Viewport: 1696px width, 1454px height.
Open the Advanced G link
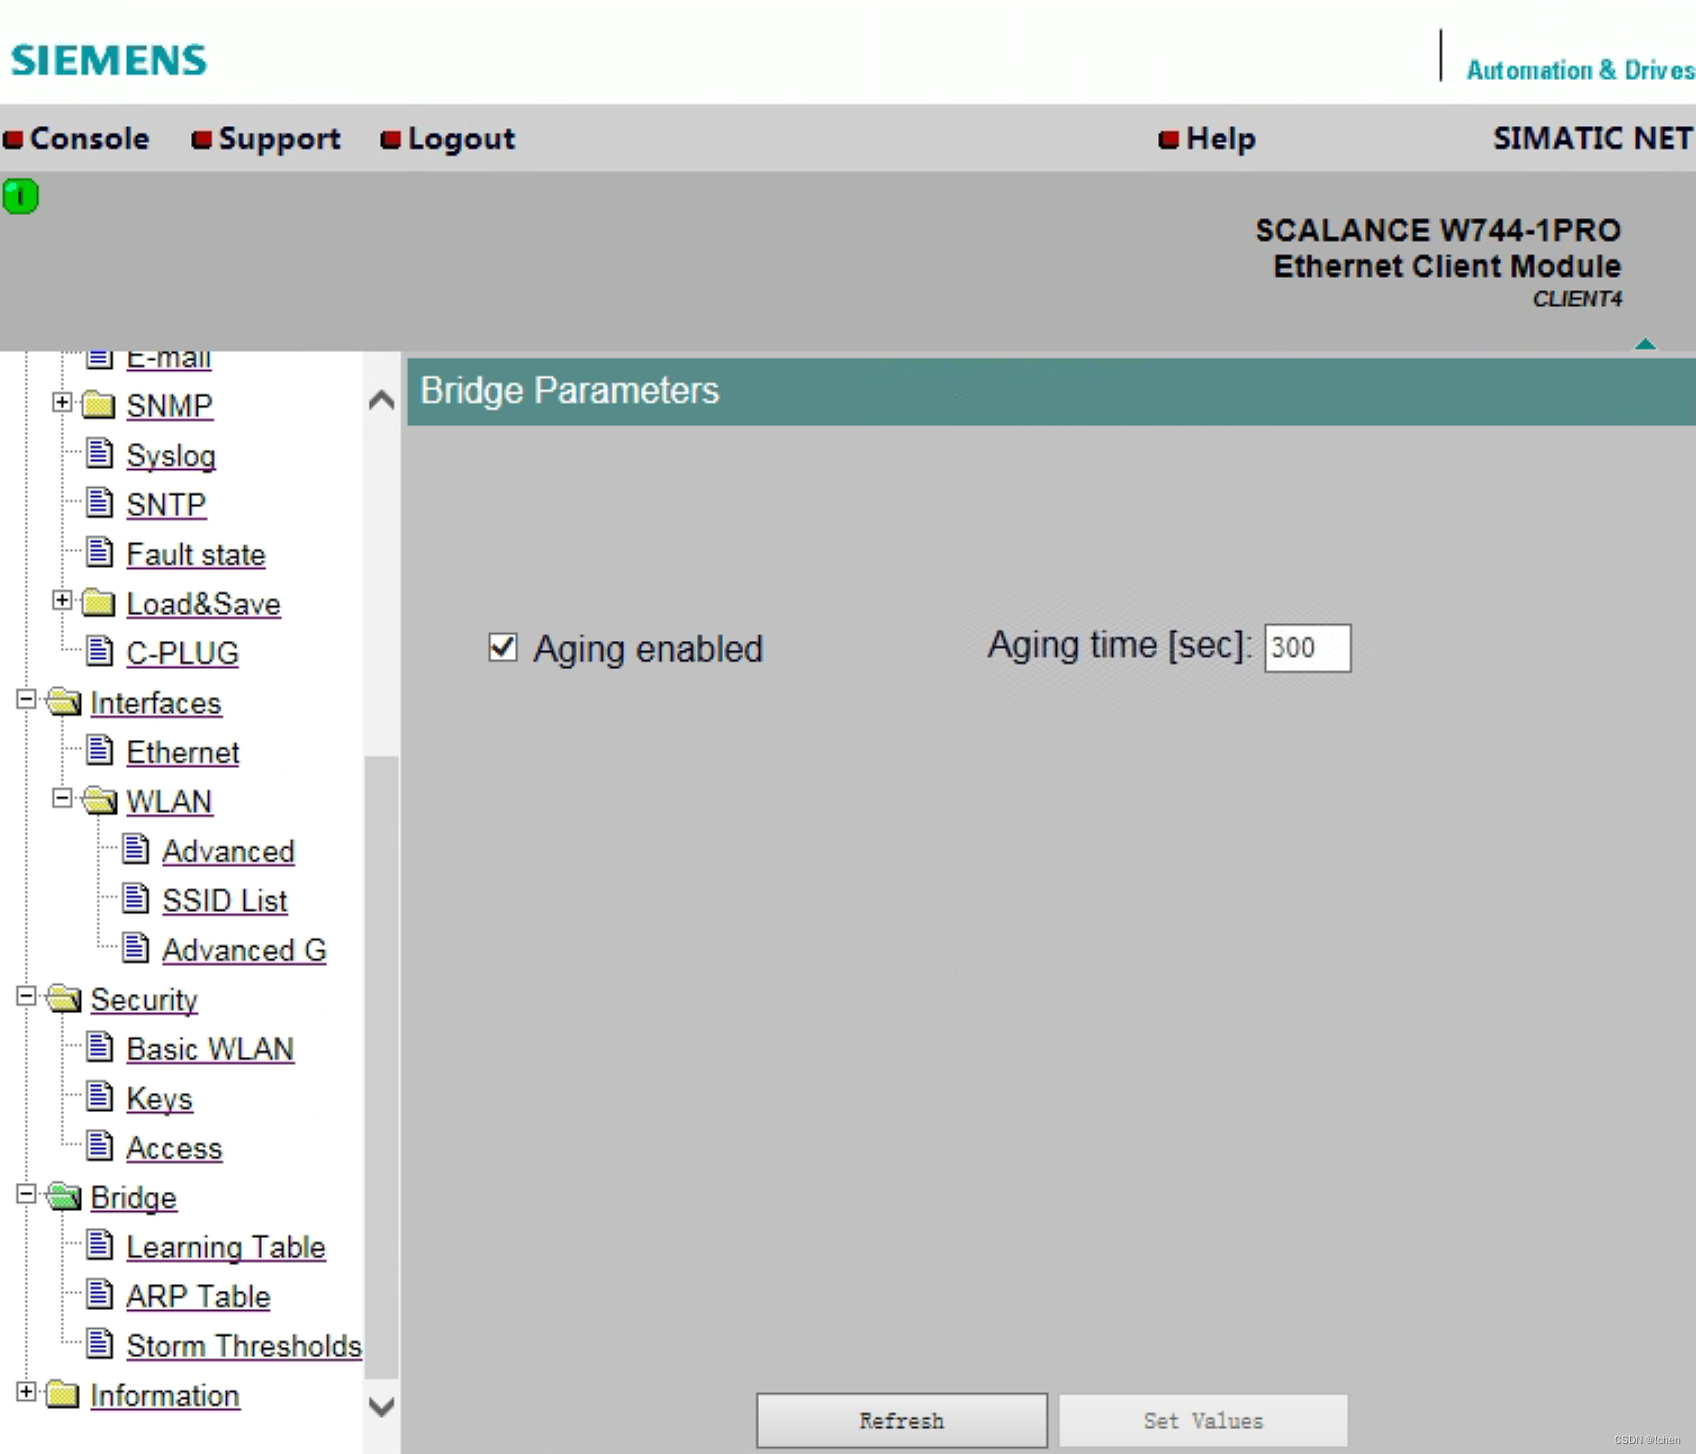pyautogui.click(x=244, y=950)
